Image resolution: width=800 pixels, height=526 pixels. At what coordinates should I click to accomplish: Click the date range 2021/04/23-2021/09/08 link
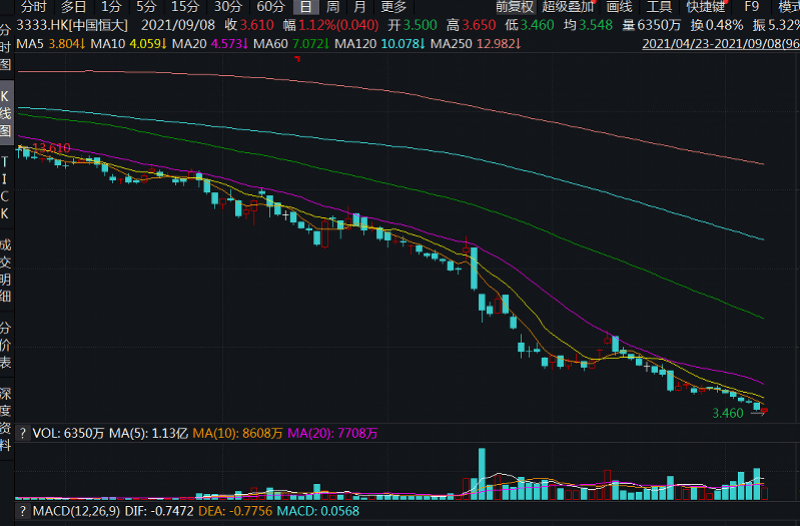point(720,43)
